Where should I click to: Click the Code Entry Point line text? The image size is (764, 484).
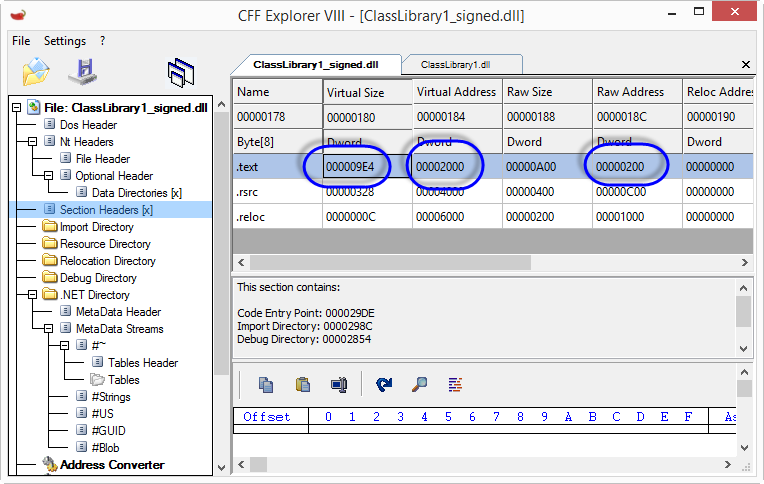306,313
